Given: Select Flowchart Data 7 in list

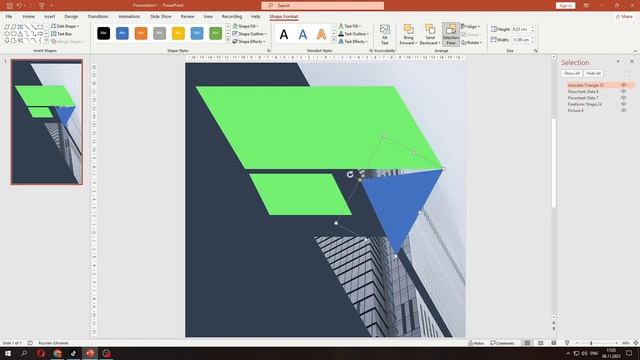Looking at the screenshot, I should click(x=583, y=98).
